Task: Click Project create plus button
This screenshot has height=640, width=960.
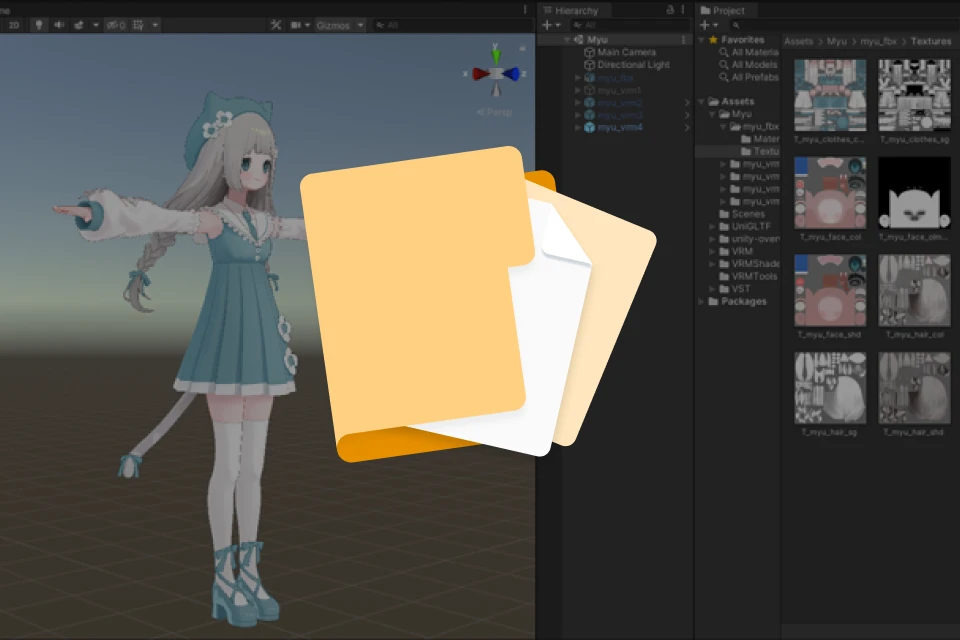Action: tap(705, 25)
